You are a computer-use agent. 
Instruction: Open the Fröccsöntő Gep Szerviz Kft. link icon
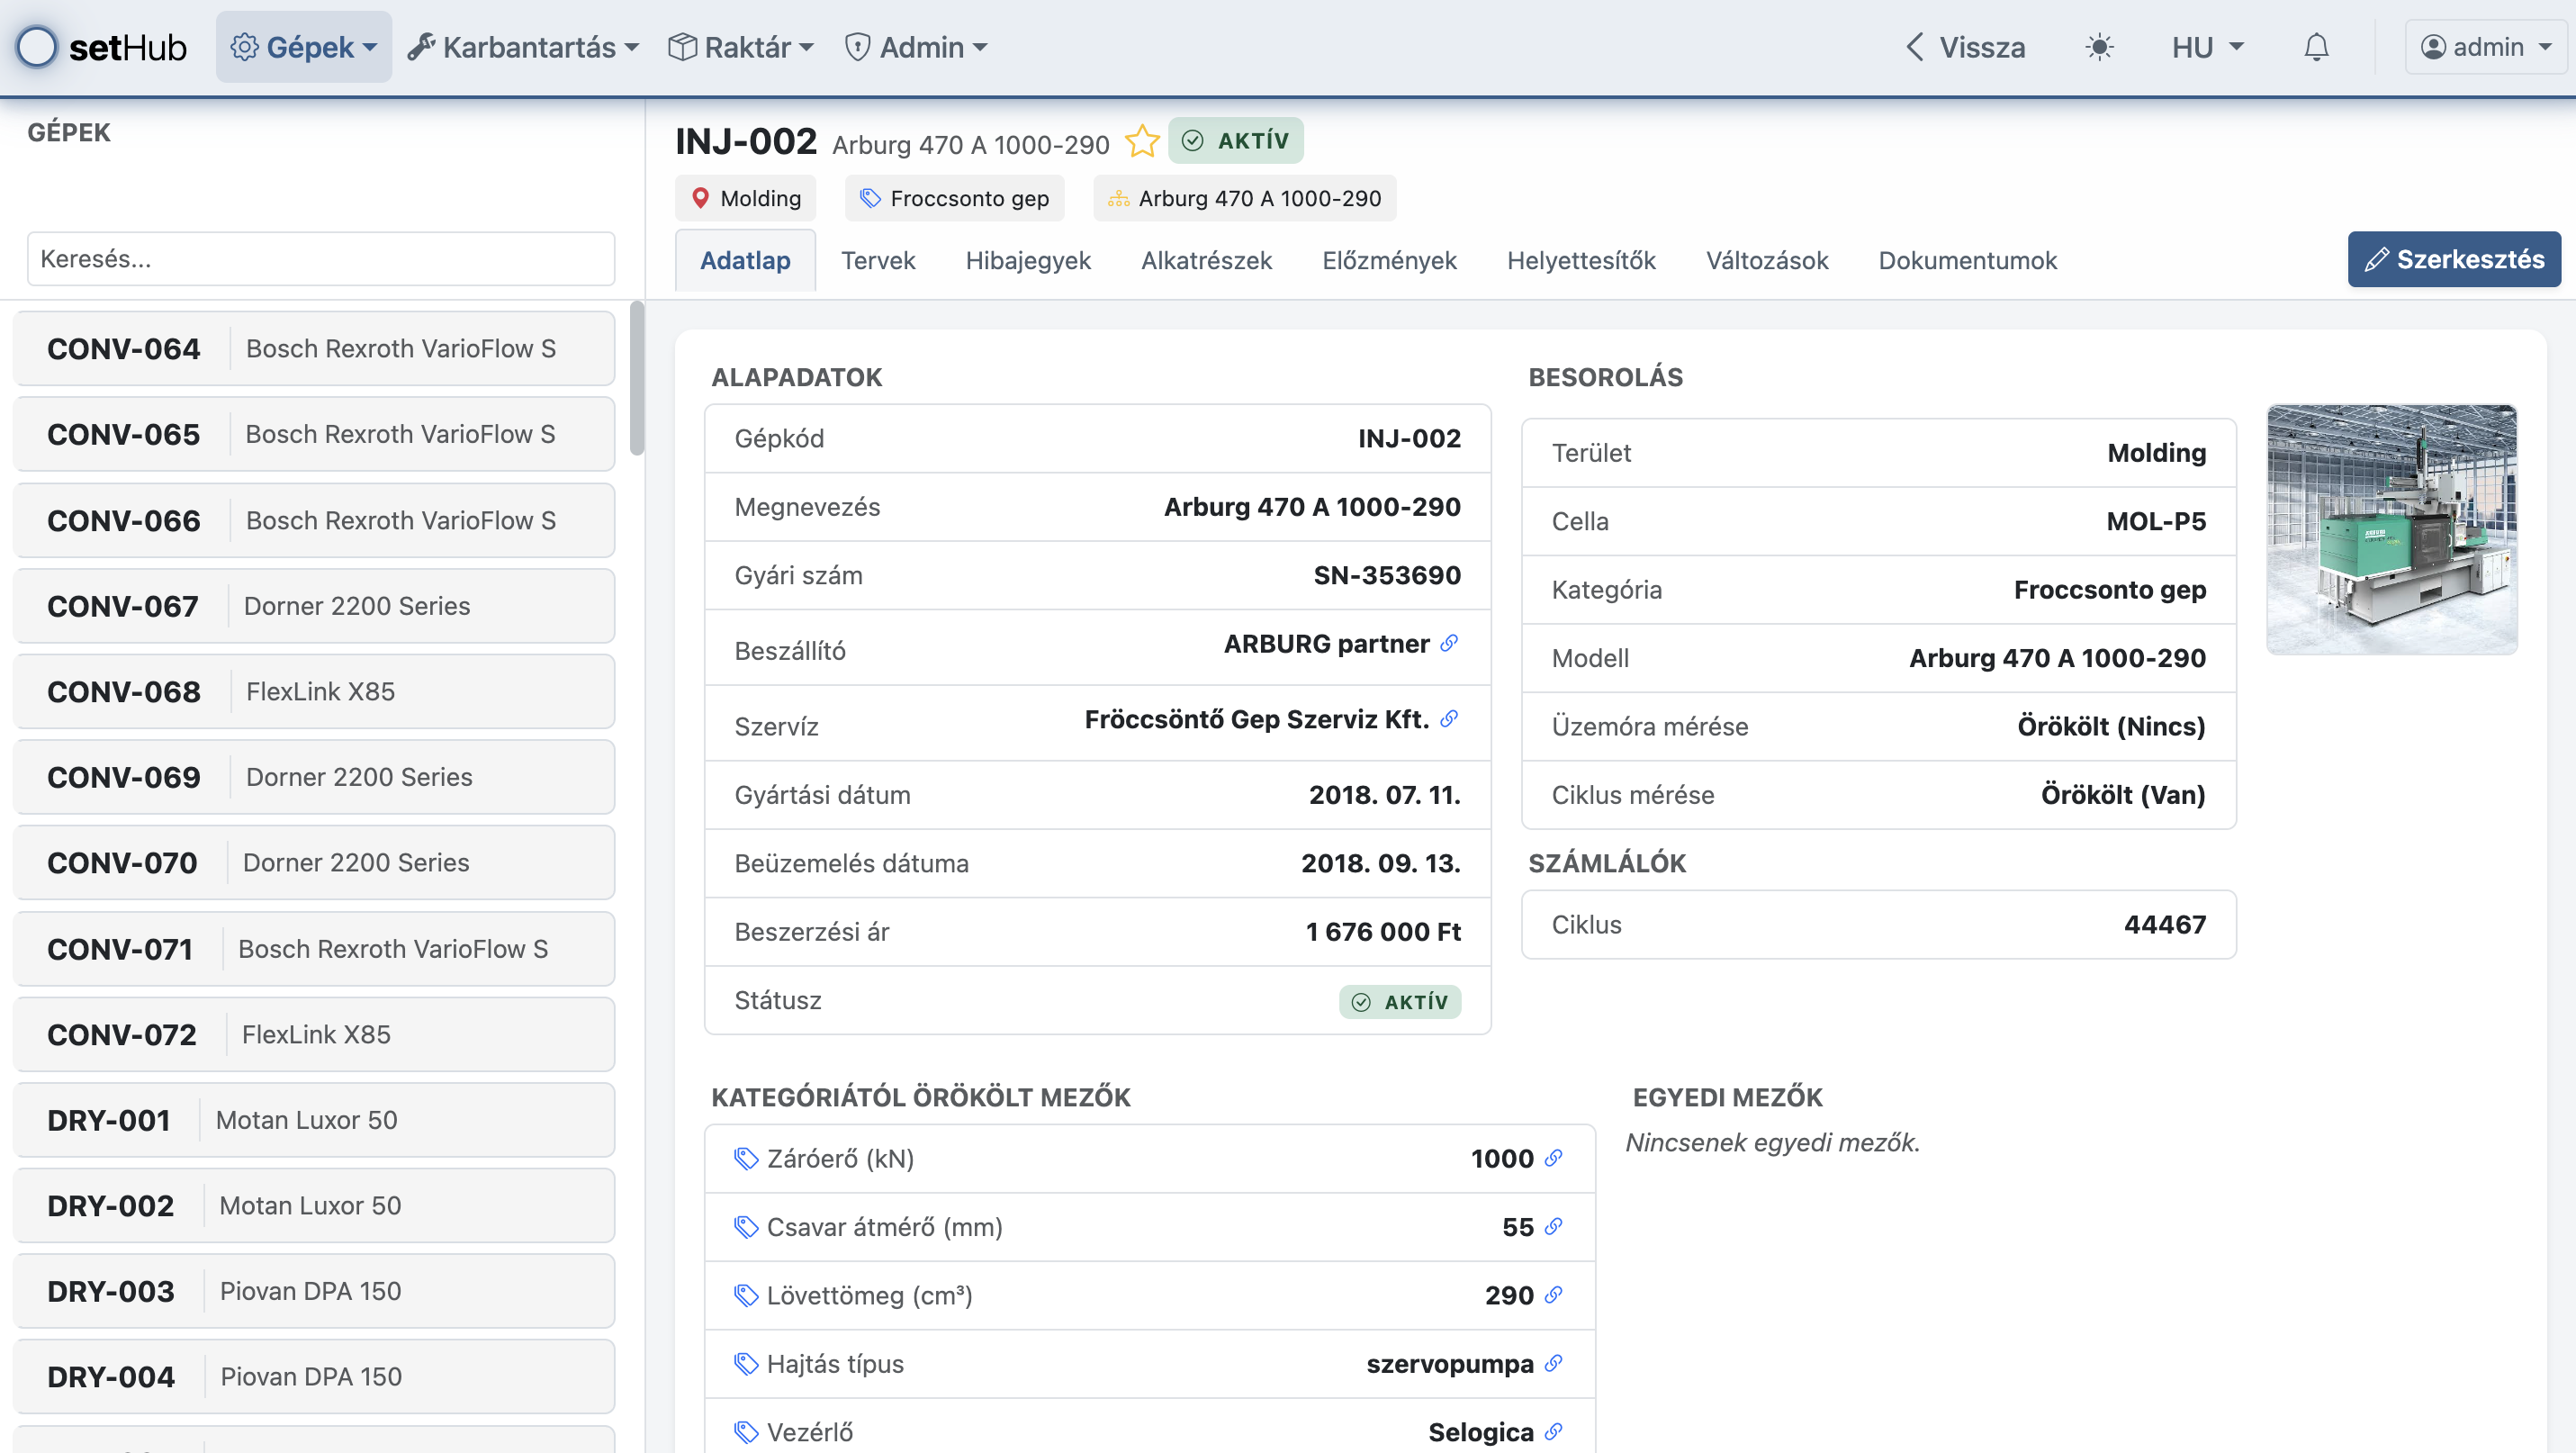point(1449,719)
